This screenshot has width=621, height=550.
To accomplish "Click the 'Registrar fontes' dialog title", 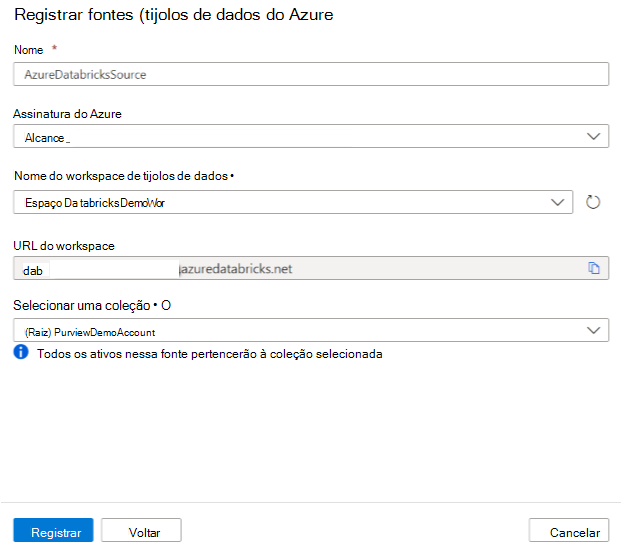I will point(174,15).
